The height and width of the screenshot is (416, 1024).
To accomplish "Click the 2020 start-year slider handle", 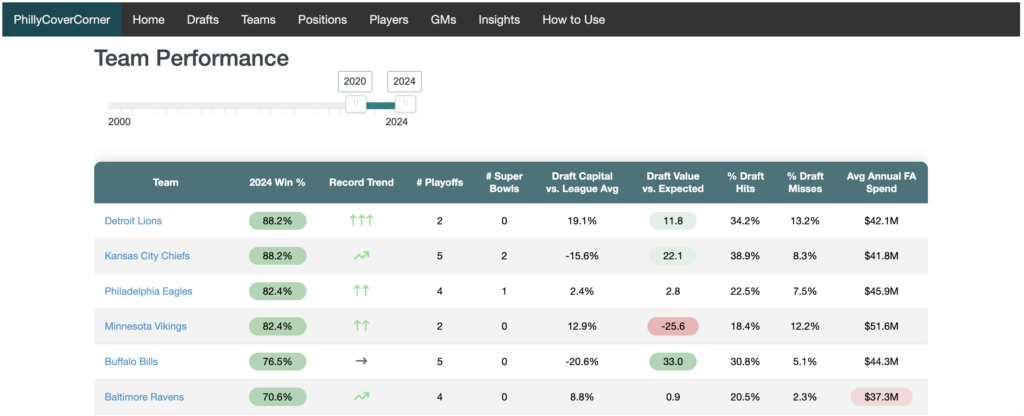I will coord(354,104).
